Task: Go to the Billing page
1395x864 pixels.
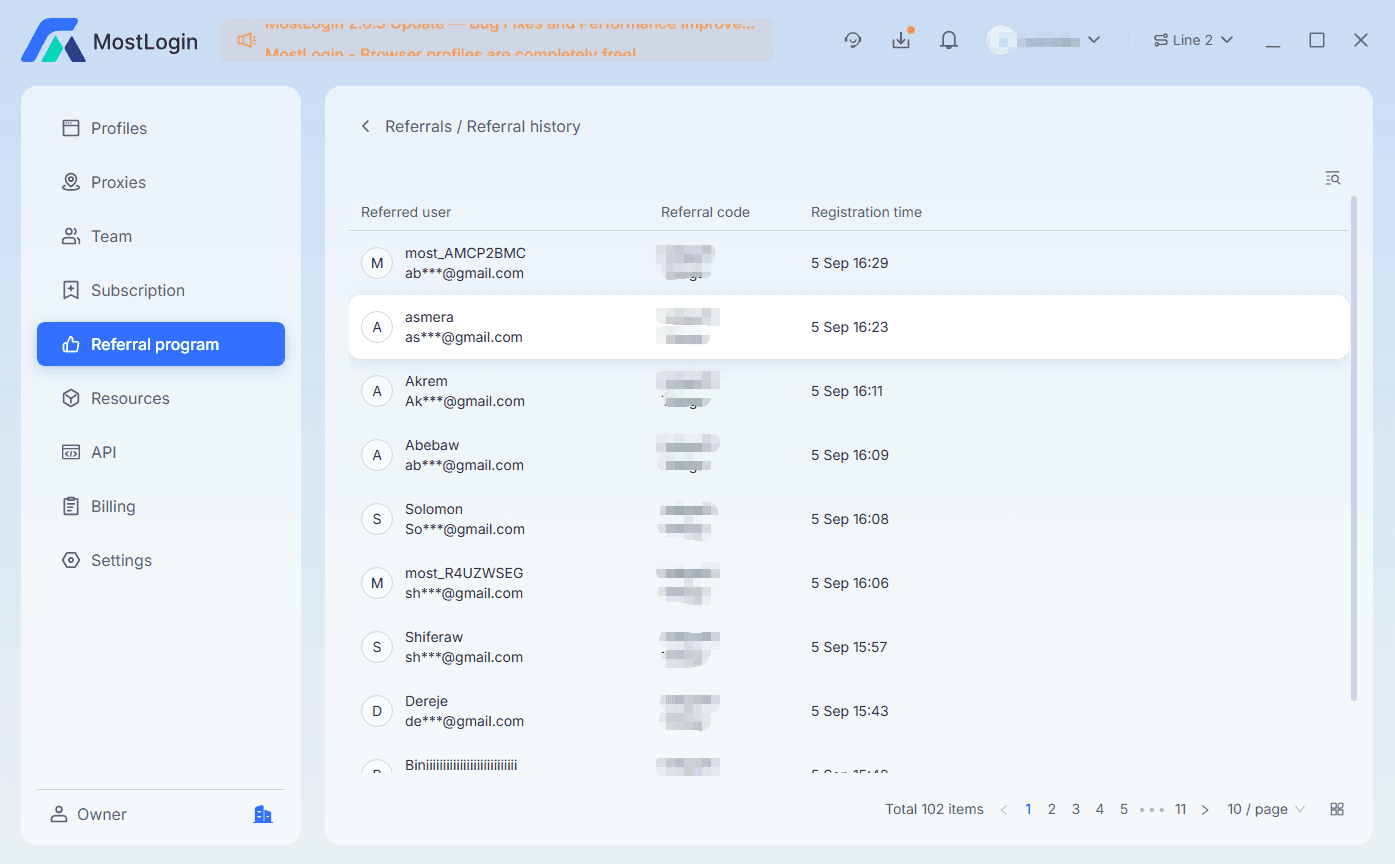Action: click(161, 506)
